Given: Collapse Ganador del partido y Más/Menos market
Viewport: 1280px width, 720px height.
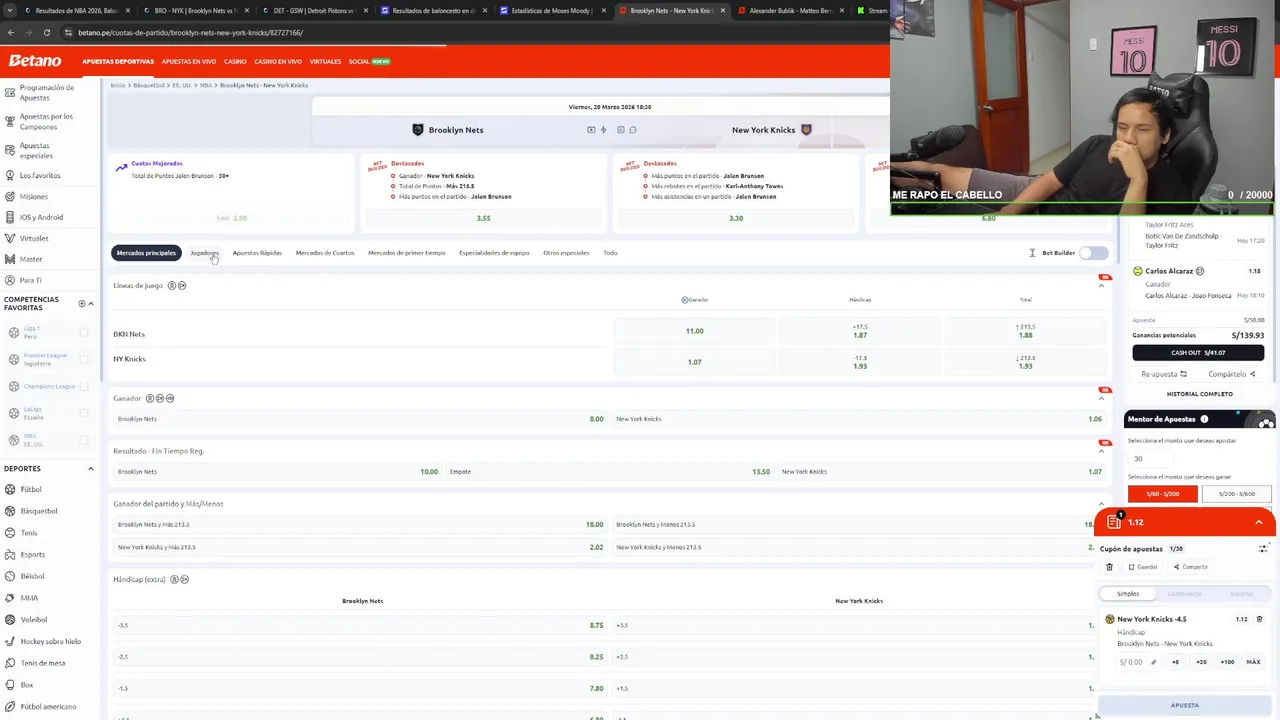Looking at the screenshot, I should (1102, 504).
